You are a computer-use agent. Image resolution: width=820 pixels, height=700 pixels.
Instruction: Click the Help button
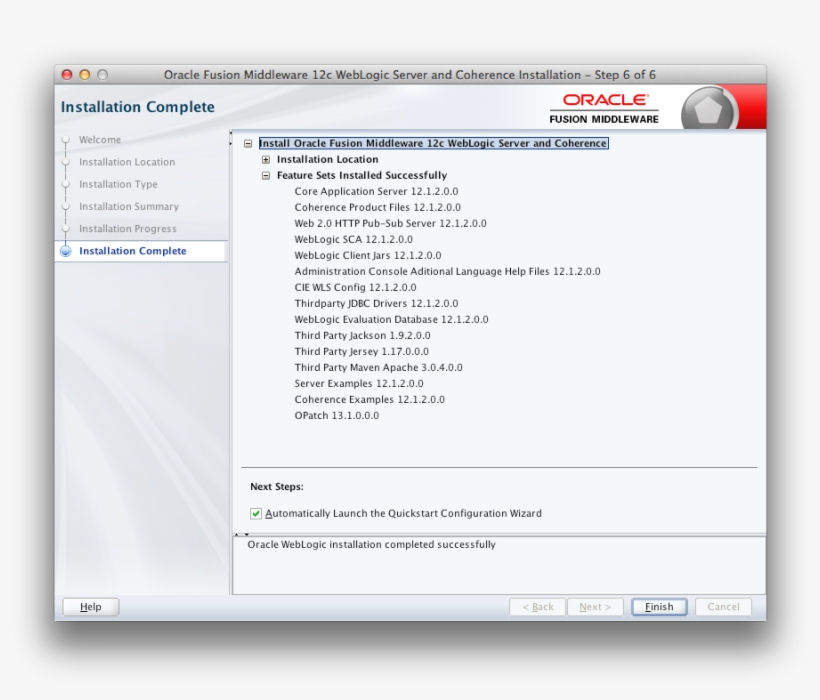click(90, 607)
